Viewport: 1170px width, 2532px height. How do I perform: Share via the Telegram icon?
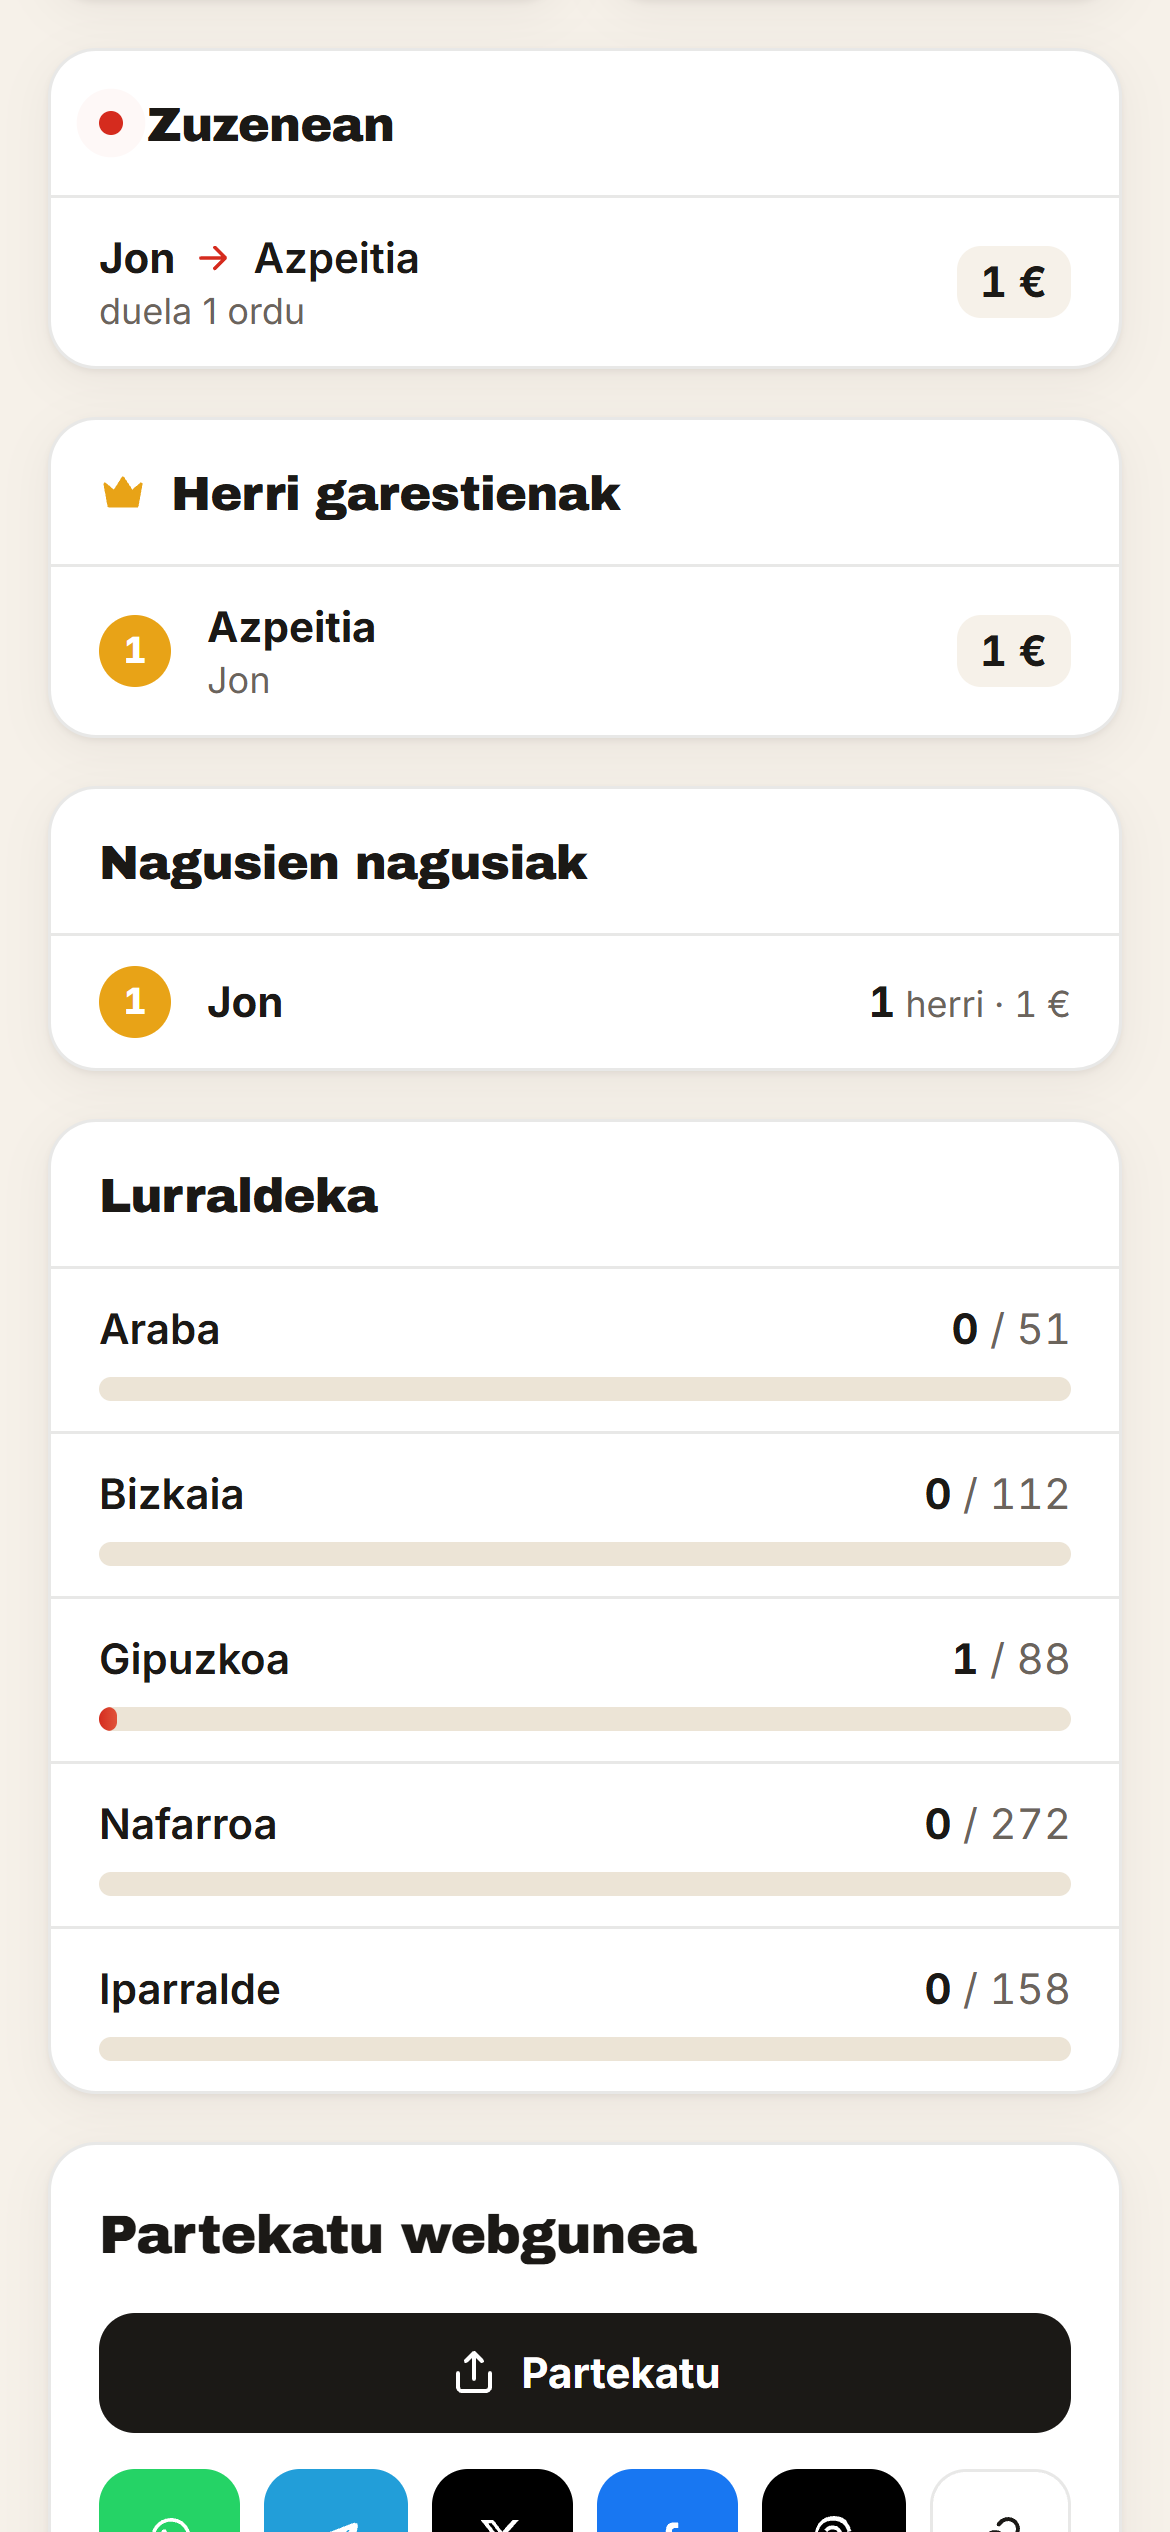(336, 2500)
